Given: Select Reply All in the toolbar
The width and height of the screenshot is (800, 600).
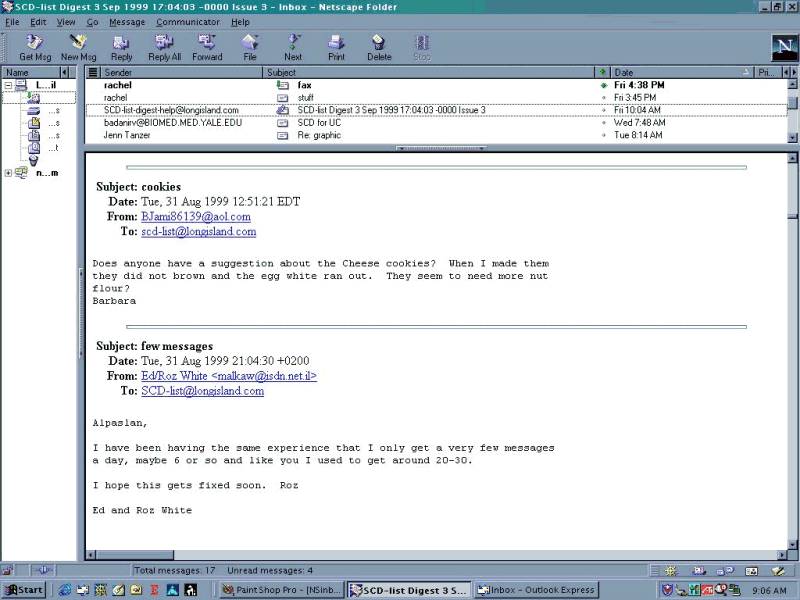Looking at the screenshot, I should click(x=163, y=46).
